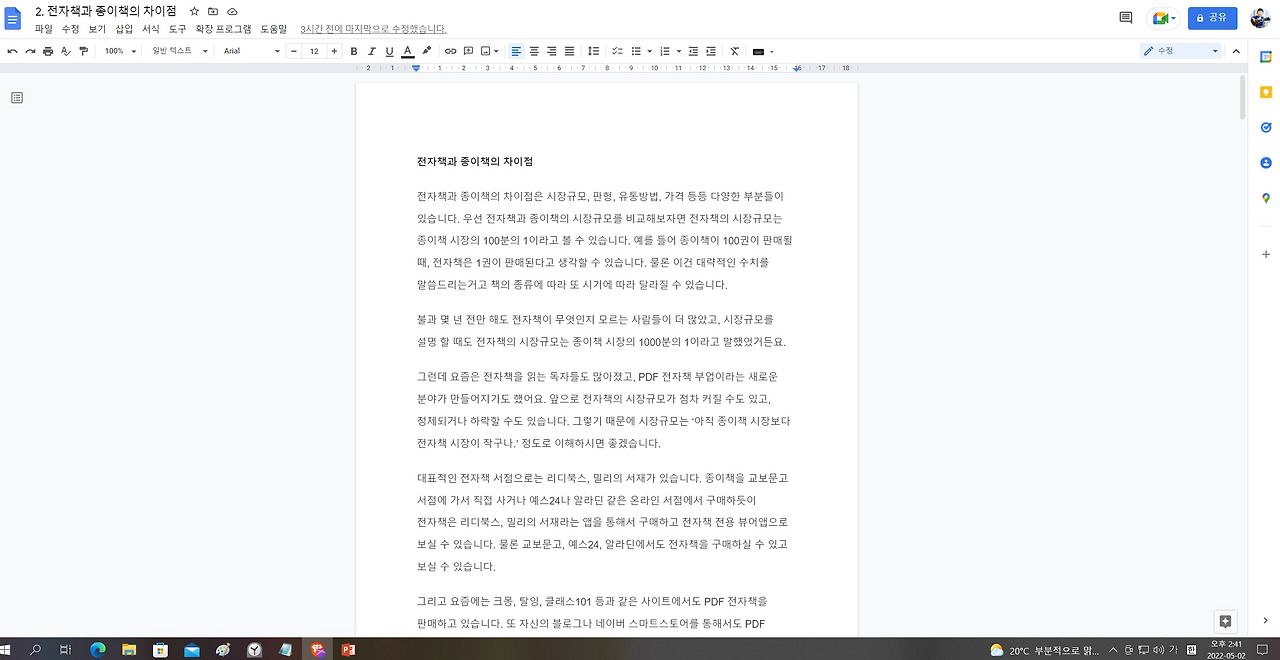Clear formatting with the clear formatting icon

tap(733, 51)
